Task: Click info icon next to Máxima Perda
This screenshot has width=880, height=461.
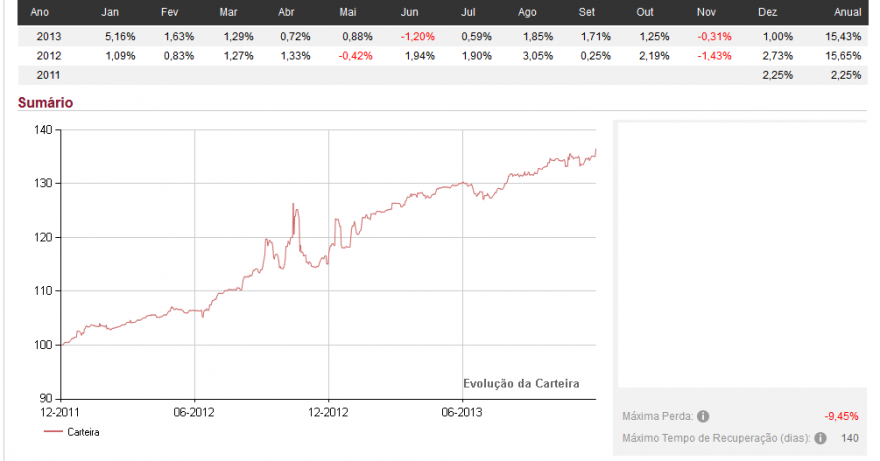Action: [x=703, y=417]
